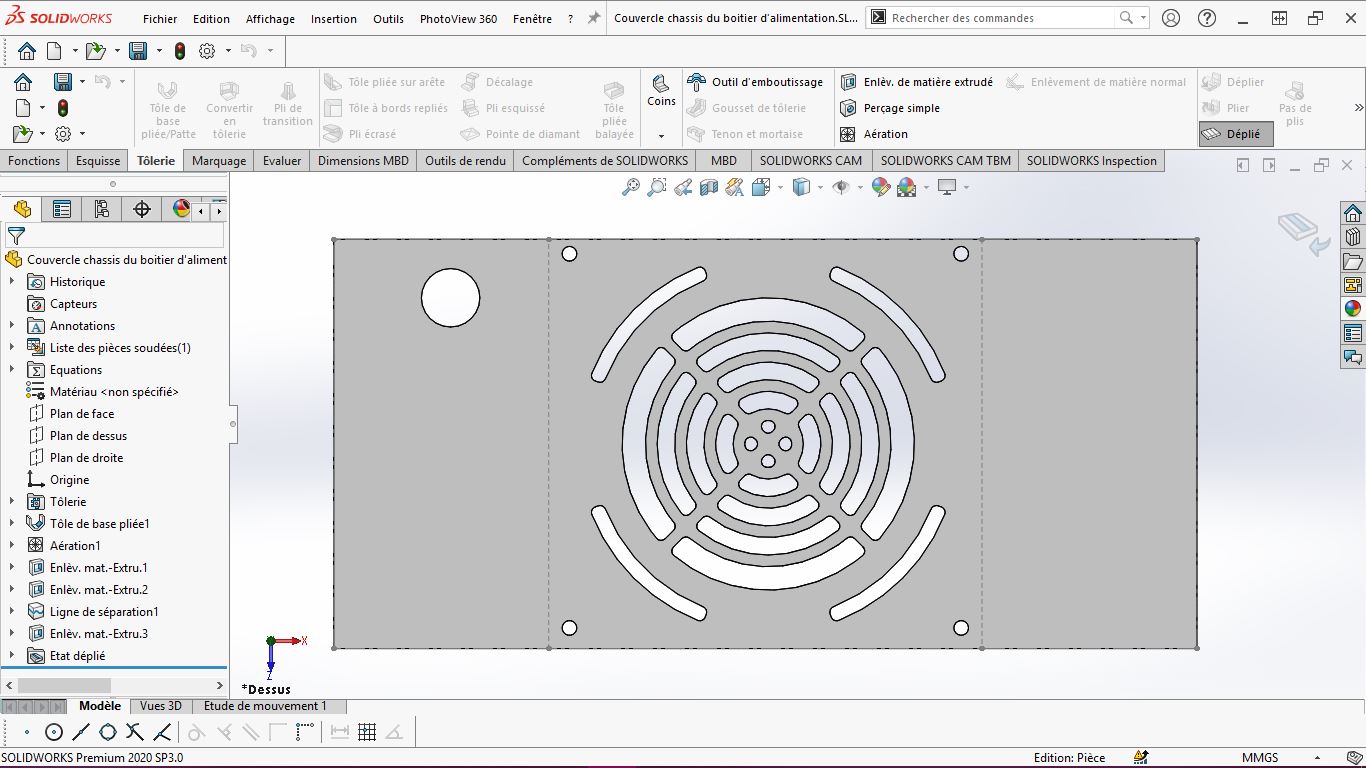
Task: Toggle the Déplié flatten button
Action: pos(1236,134)
